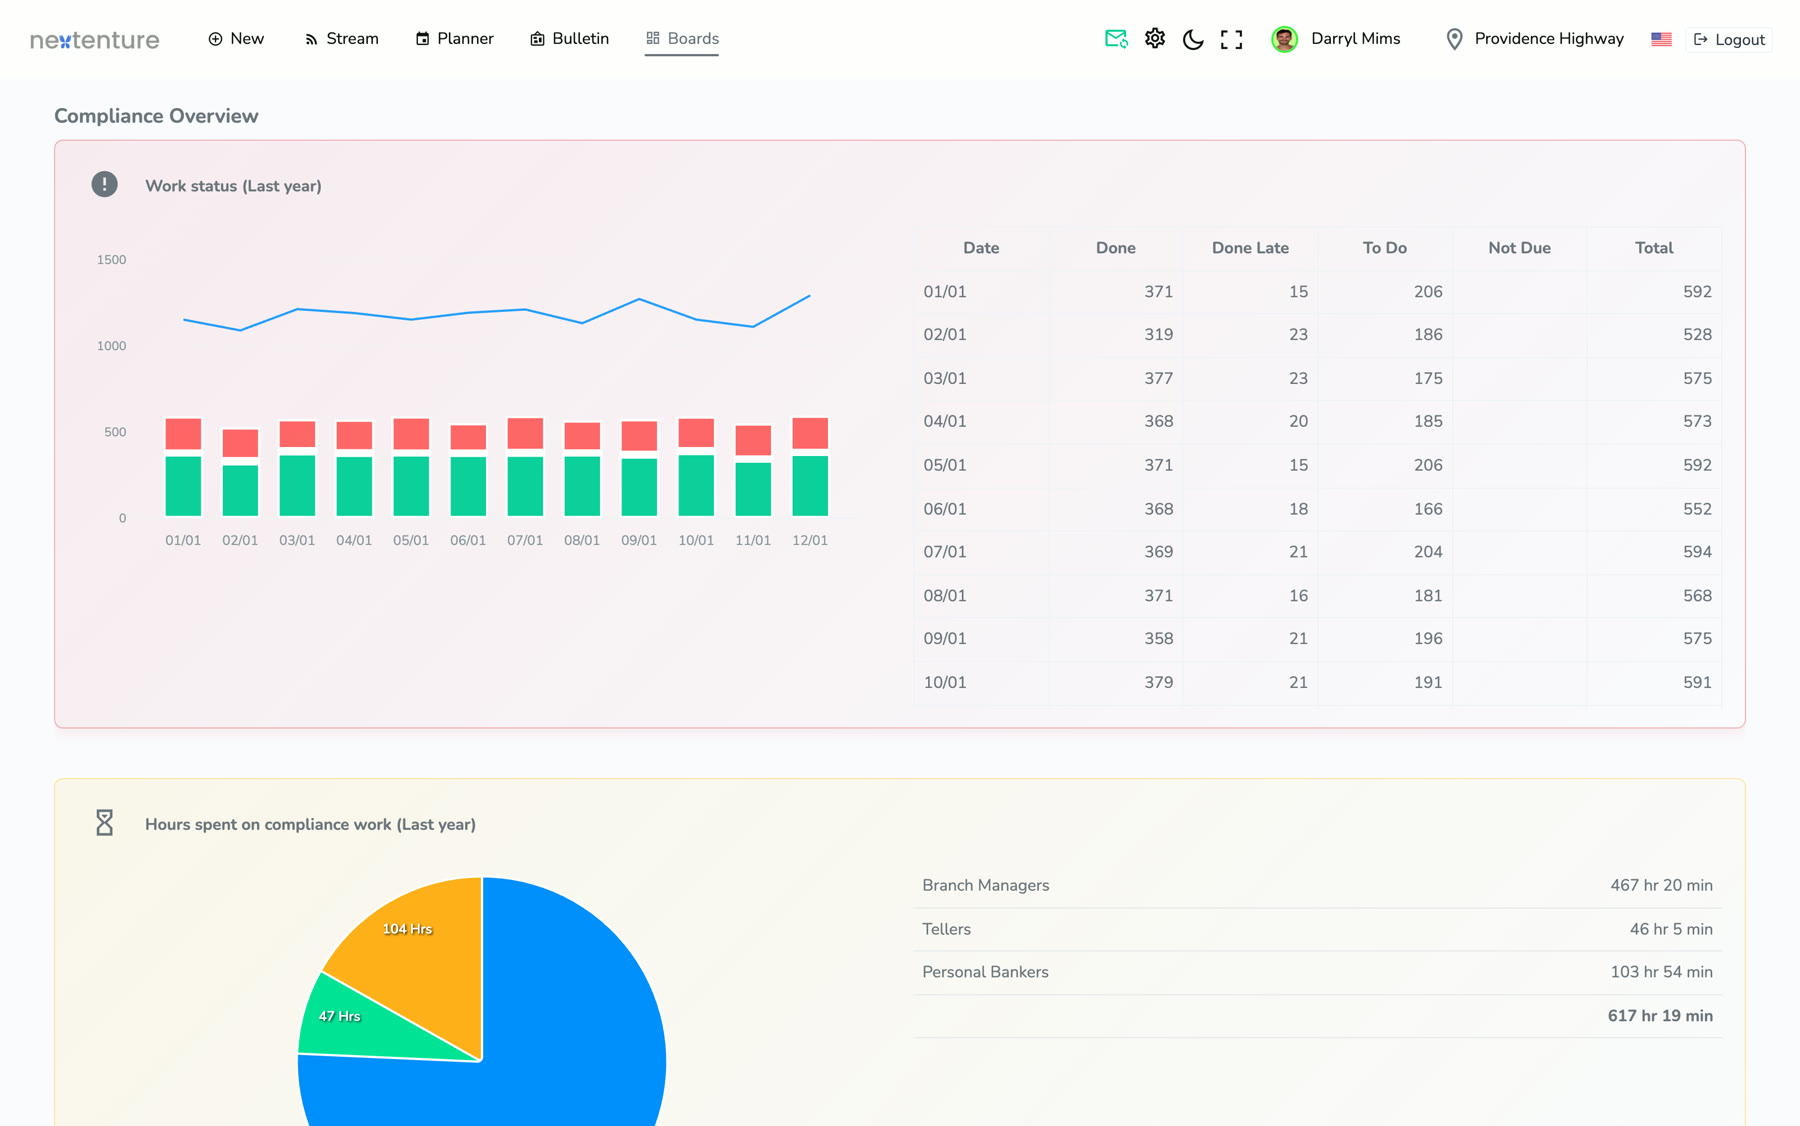Go to the Planner page
Image resolution: width=1800 pixels, height=1126 pixels.
454,39
